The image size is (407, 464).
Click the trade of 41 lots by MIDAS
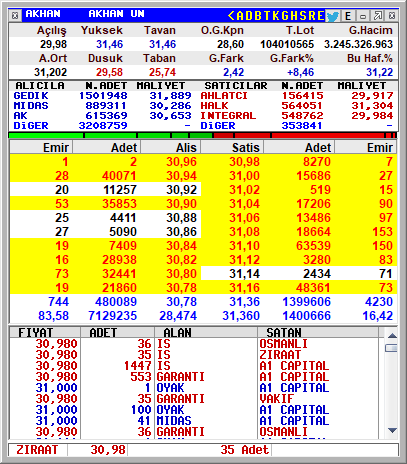click(x=193, y=421)
